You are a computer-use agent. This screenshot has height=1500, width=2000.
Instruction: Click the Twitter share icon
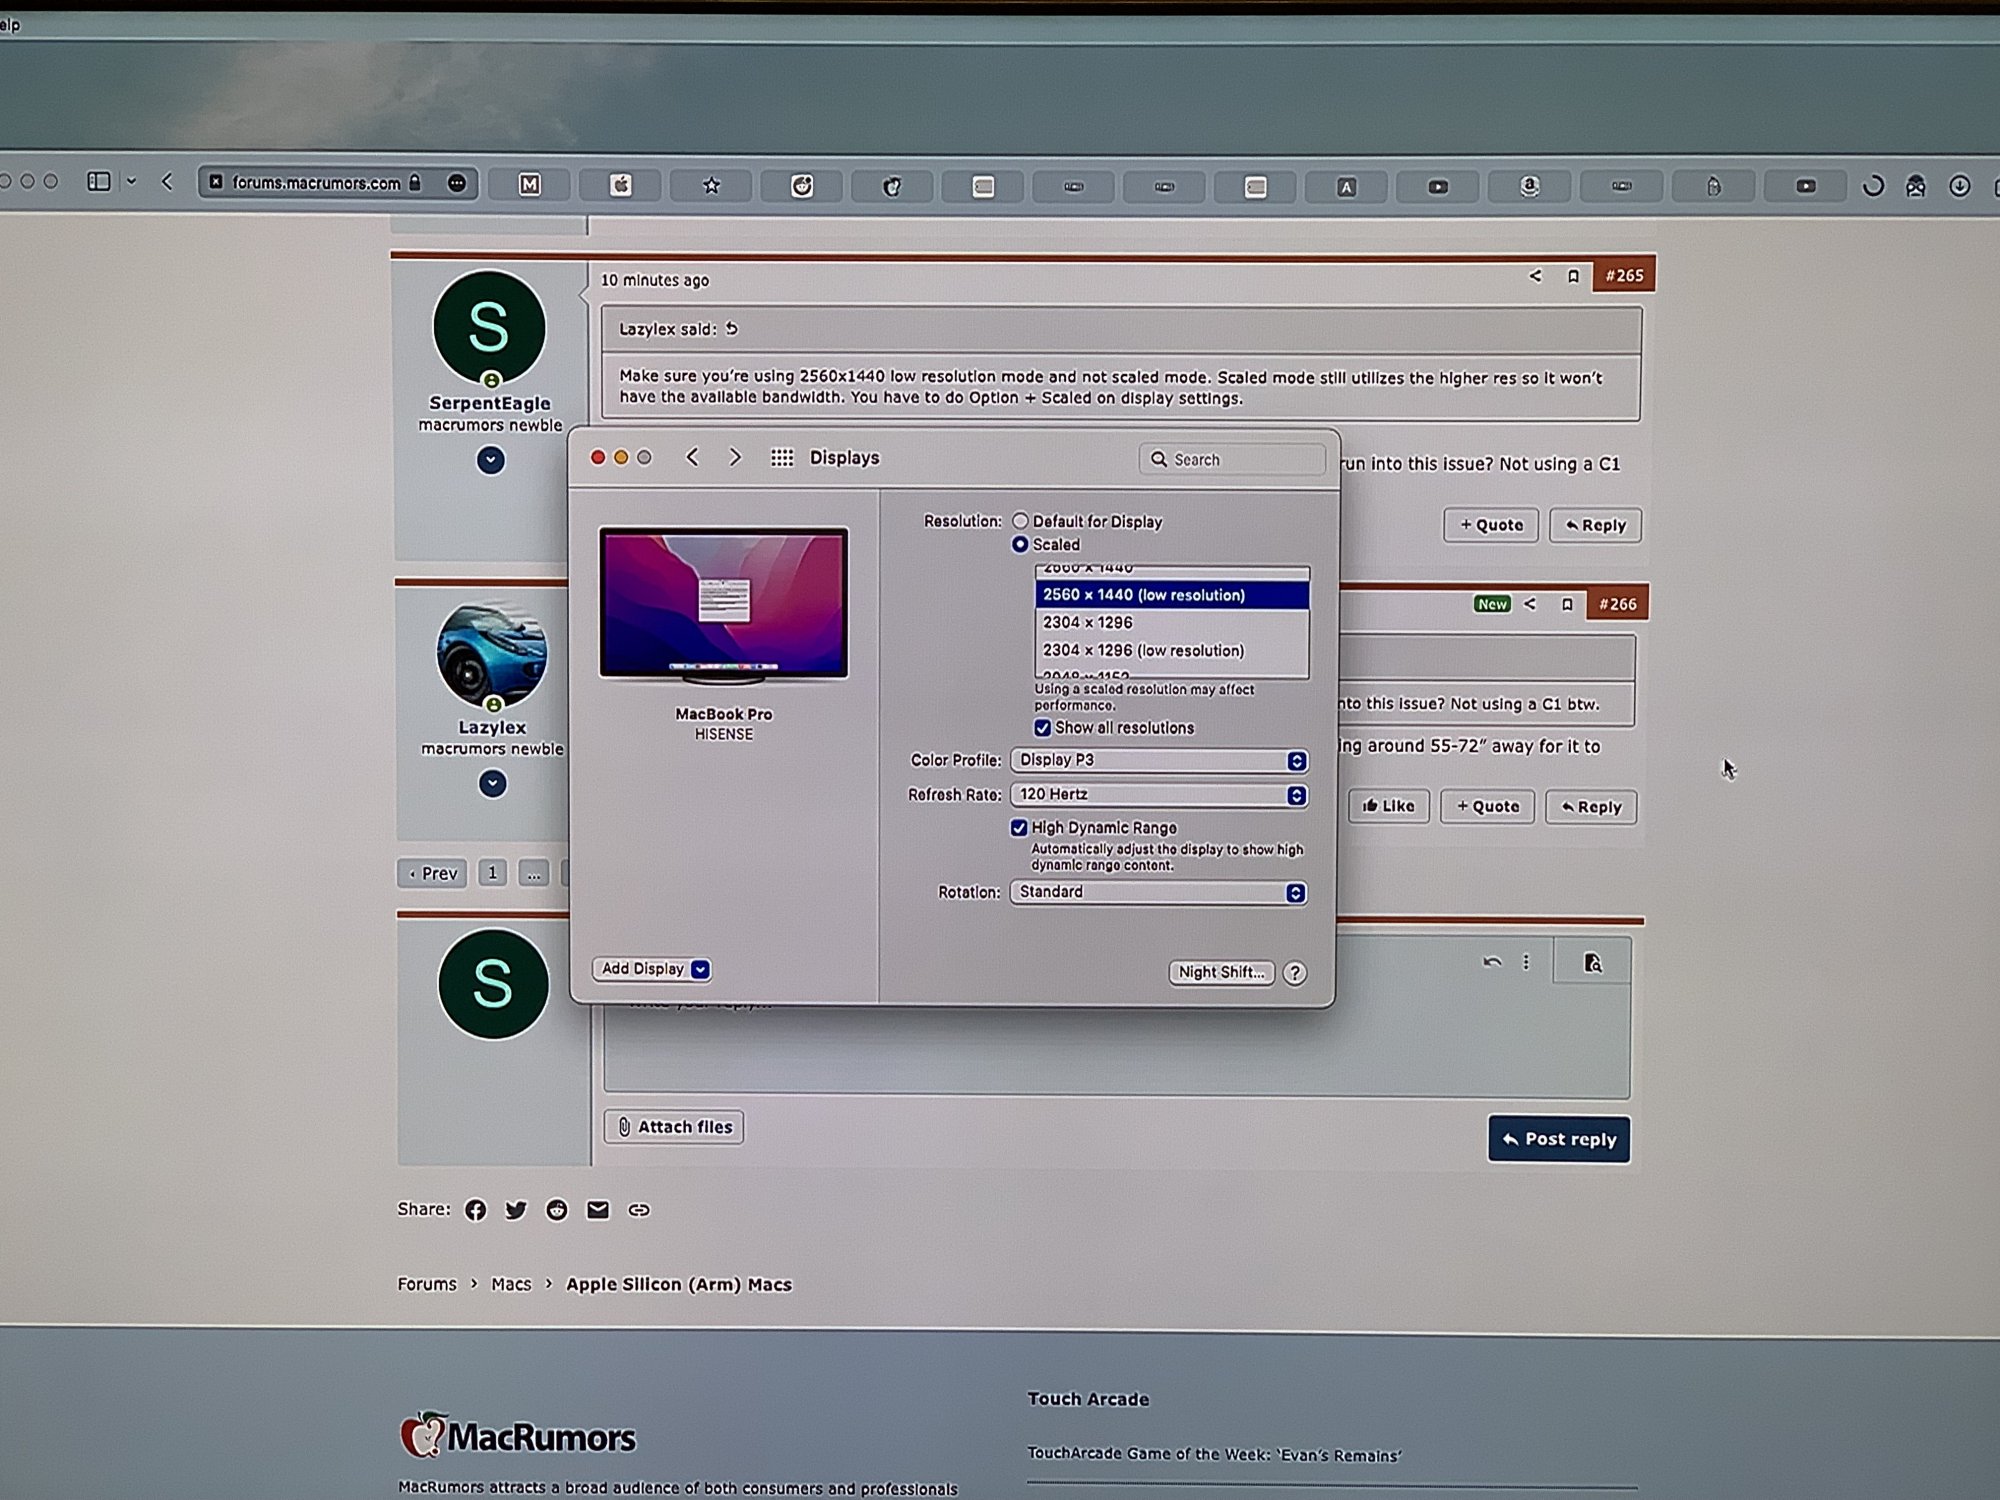[x=516, y=1210]
